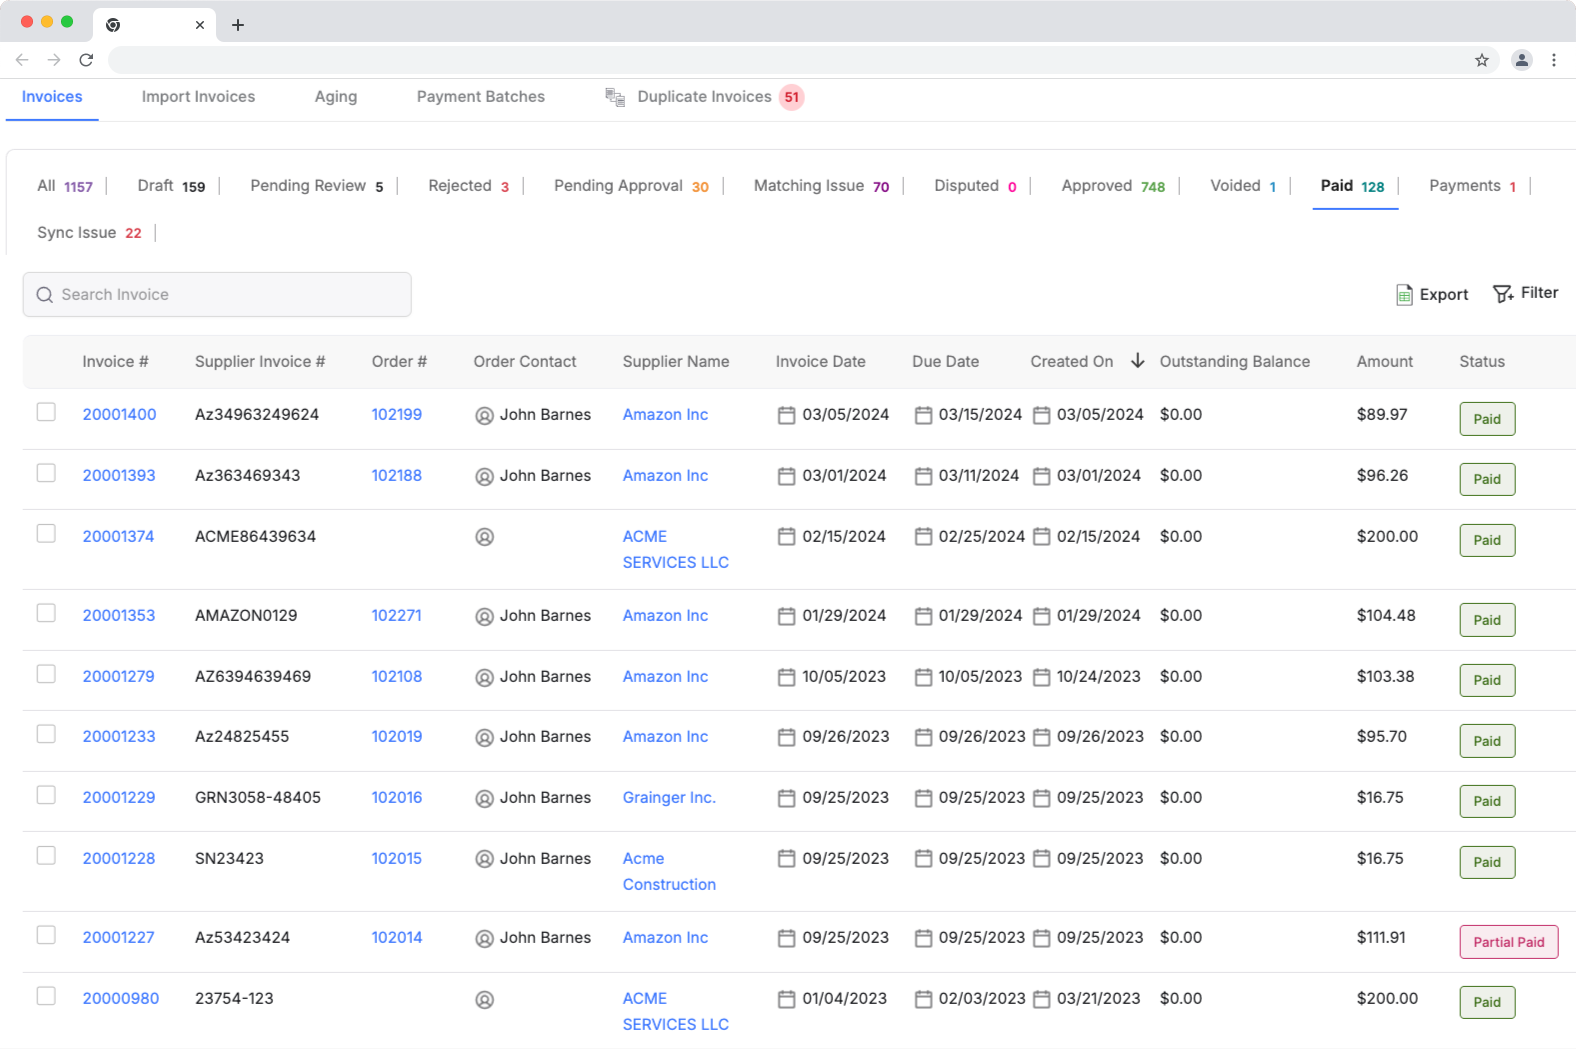This screenshot has width=1576, height=1049.
Task: Click contact avatar icon for invoice 20001374
Action: [x=485, y=537]
